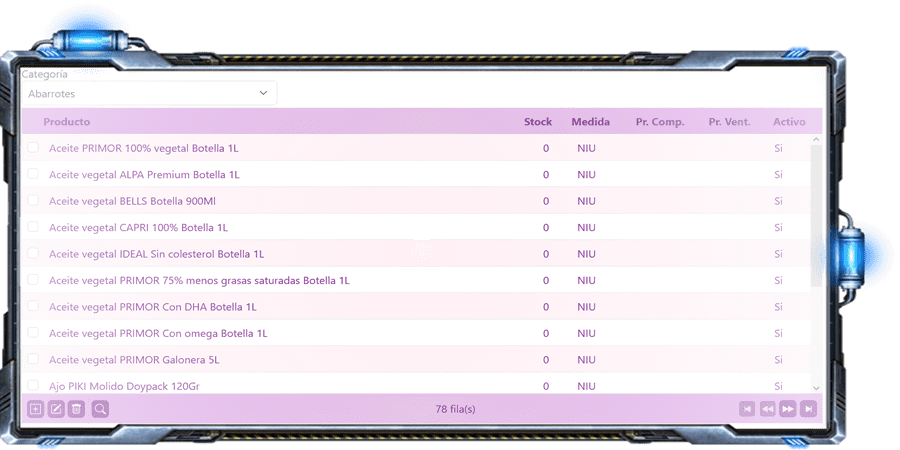Check the Aceite PRIMOR 100% vegetal row
The height and width of the screenshot is (450, 900).
33,148
